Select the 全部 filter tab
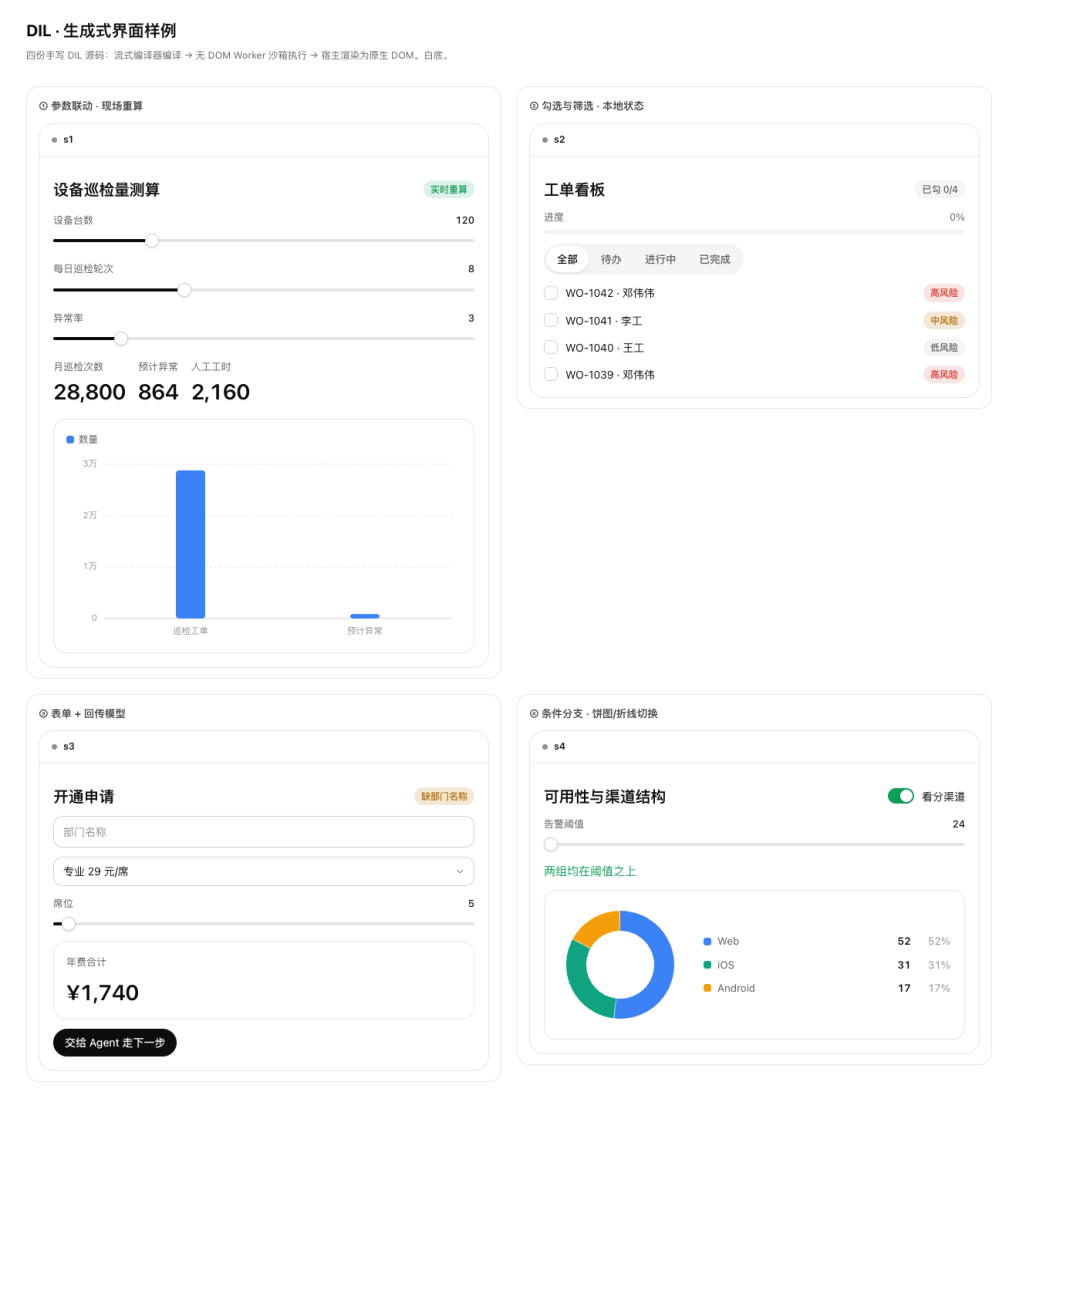The width and height of the screenshot is (1080, 1311). [x=567, y=259]
